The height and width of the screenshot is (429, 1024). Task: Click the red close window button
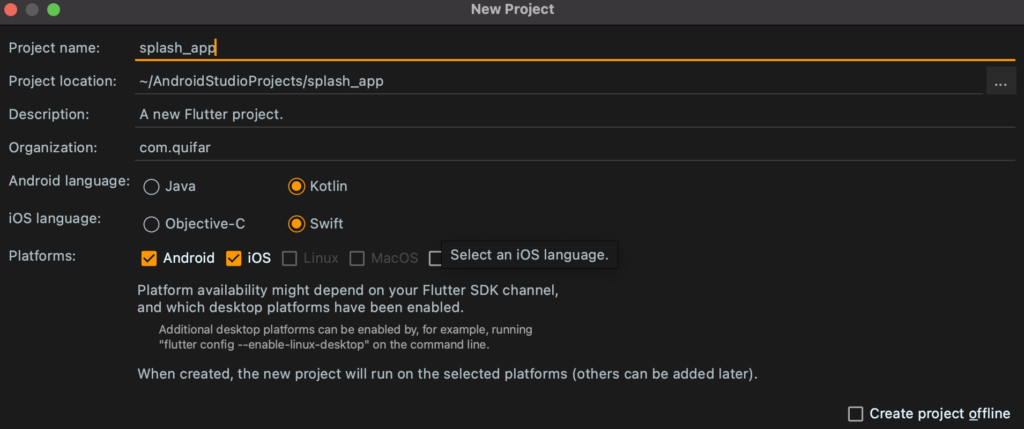click(11, 10)
